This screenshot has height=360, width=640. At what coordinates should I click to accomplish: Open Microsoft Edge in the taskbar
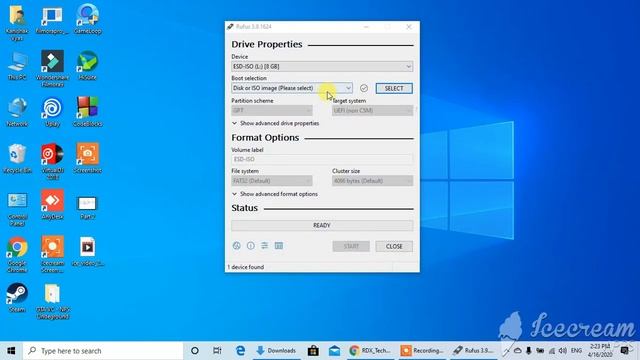[240, 351]
